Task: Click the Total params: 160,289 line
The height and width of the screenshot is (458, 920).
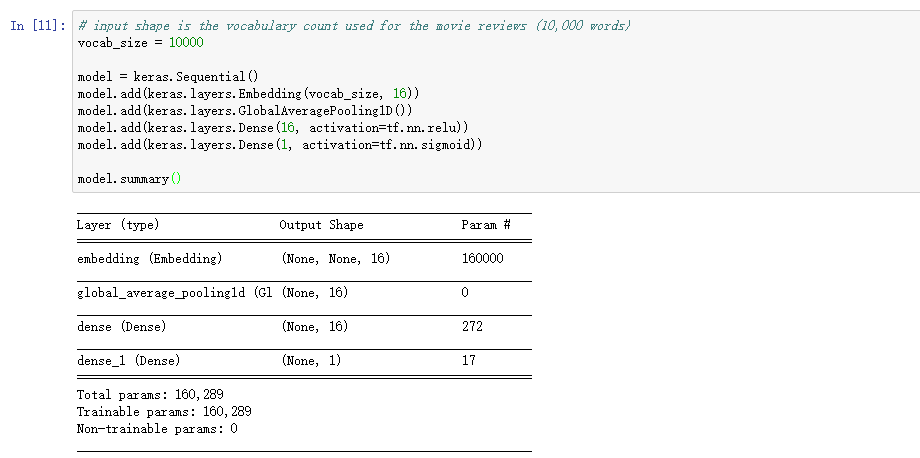Action: [x=150, y=395]
